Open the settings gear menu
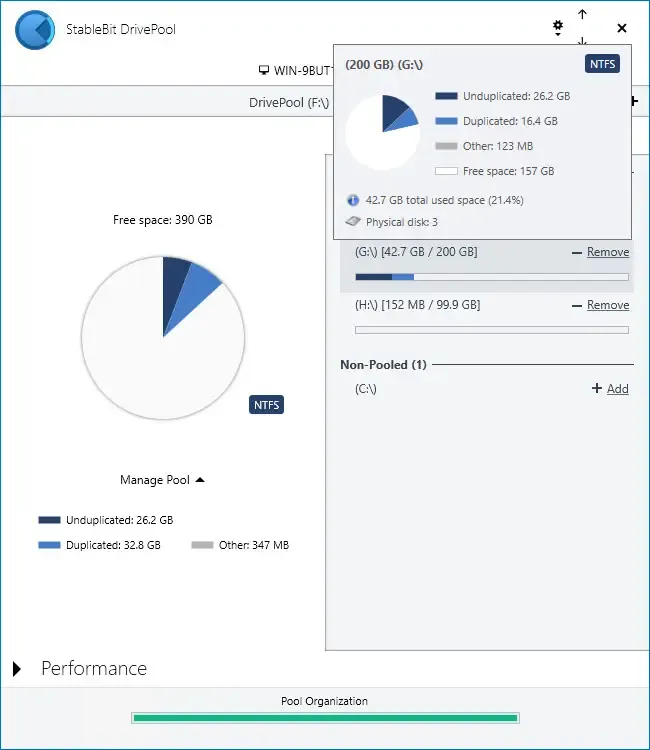This screenshot has width=650, height=750. 558,27
